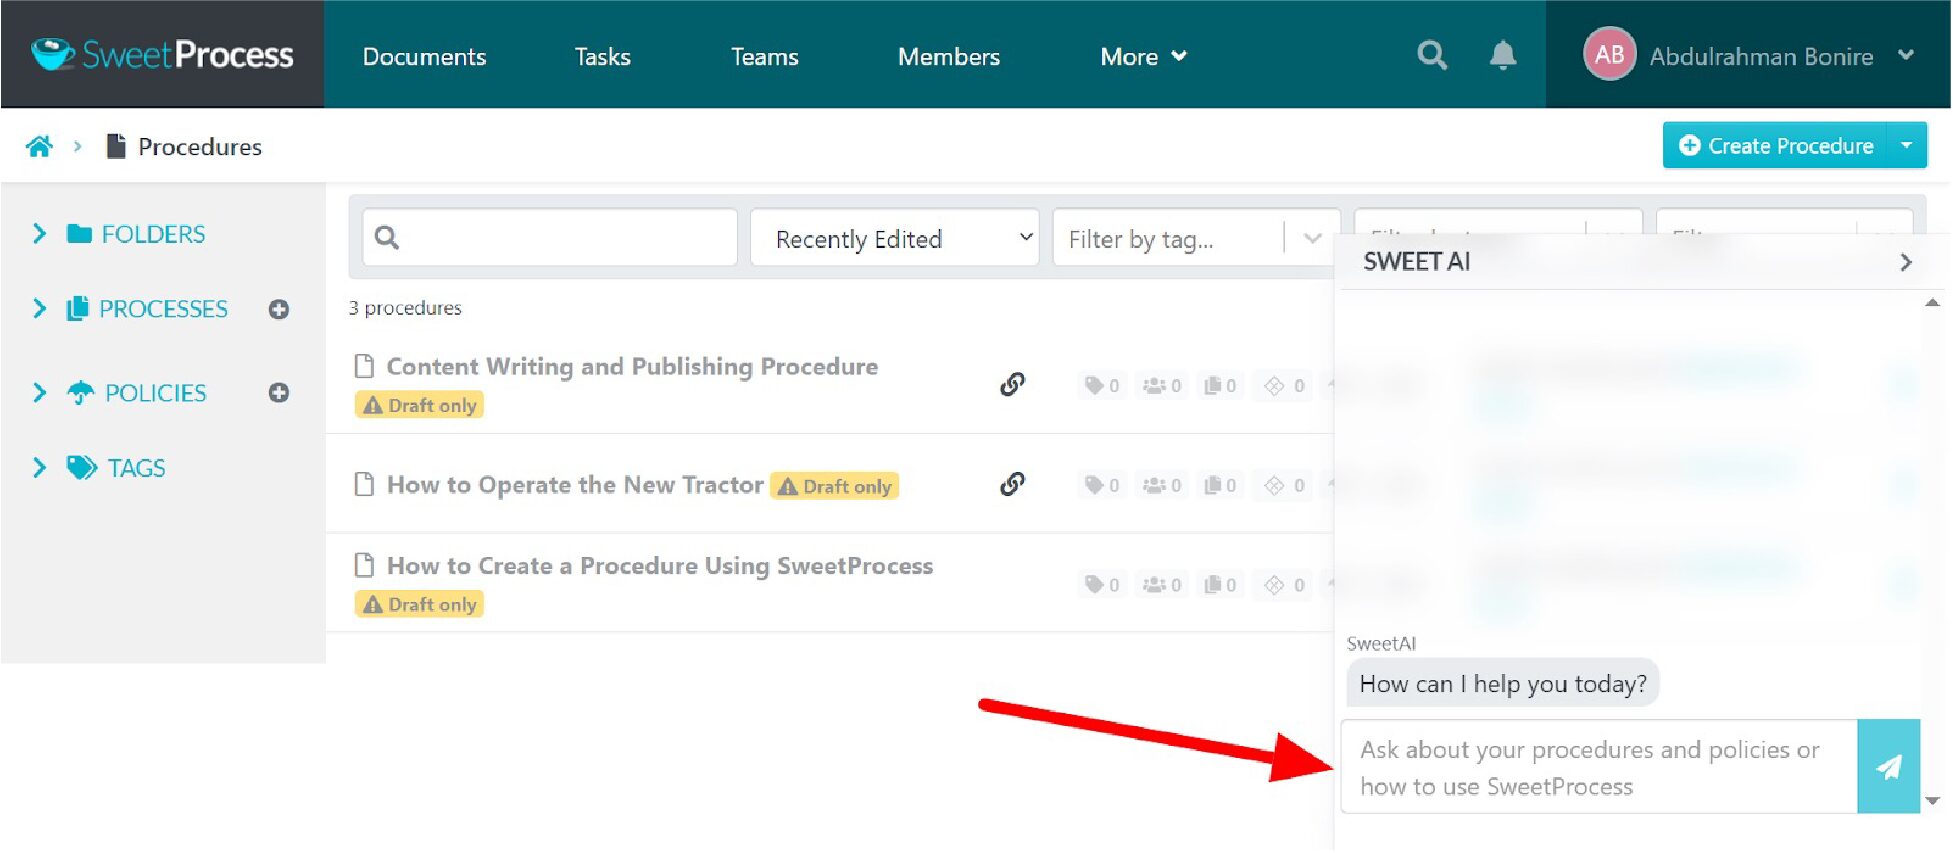This screenshot has height=853, width=1953.
Task: Open Create Procedure dropdown arrow
Action: pos(1906,146)
